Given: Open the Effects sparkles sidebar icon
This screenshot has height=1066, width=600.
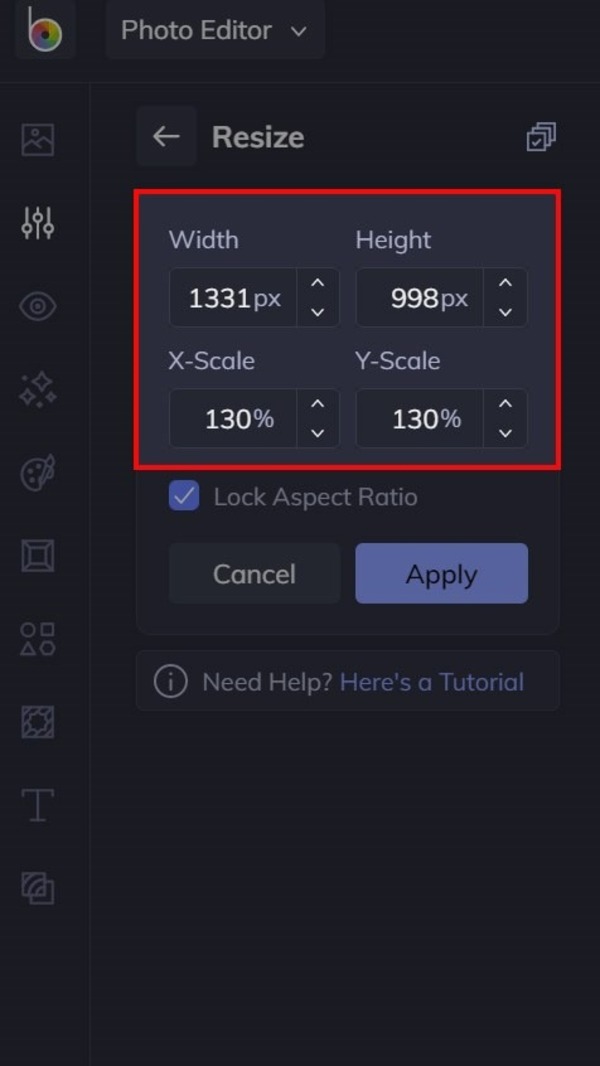Looking at the screenshot, I should [x=38, y=390].
